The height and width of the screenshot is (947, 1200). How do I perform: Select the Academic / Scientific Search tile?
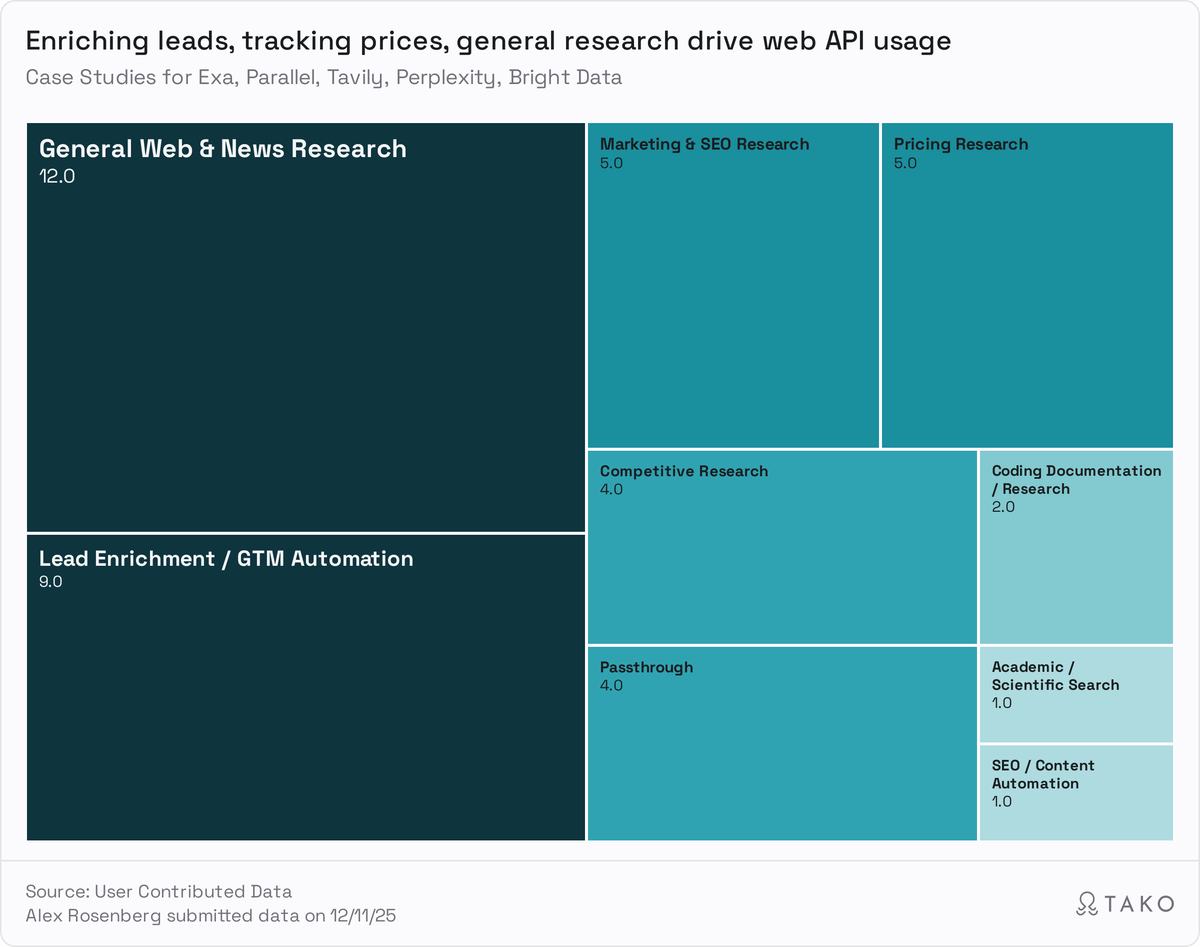(x=1076, y=694)
